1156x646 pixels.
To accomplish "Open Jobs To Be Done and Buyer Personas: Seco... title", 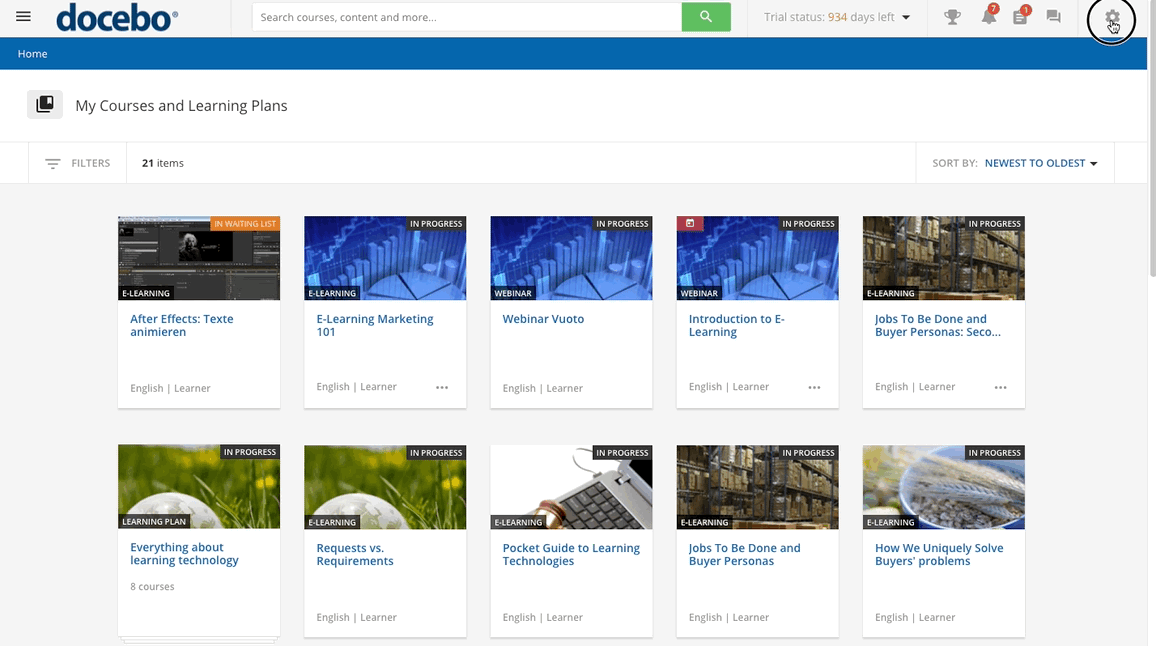I will (938, 325).
